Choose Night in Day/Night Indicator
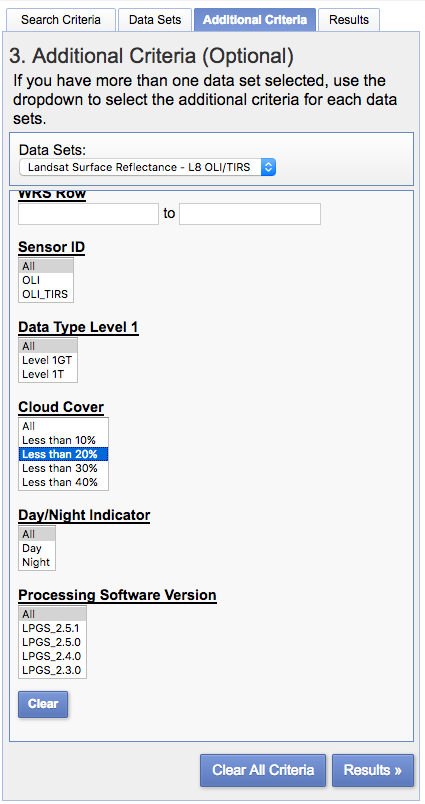The width and height of the screenshot is (425, 804). [36, 562]
